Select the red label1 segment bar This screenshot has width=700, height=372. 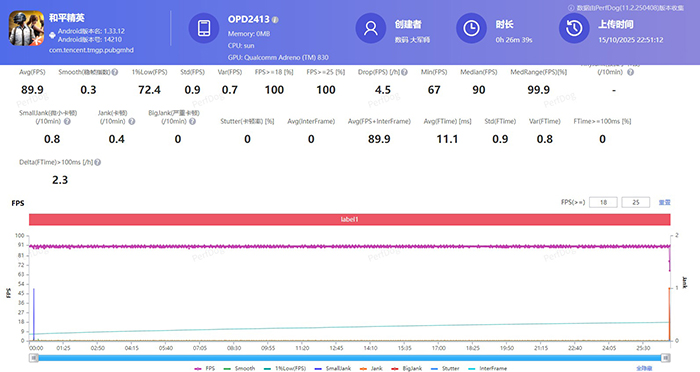350,219
